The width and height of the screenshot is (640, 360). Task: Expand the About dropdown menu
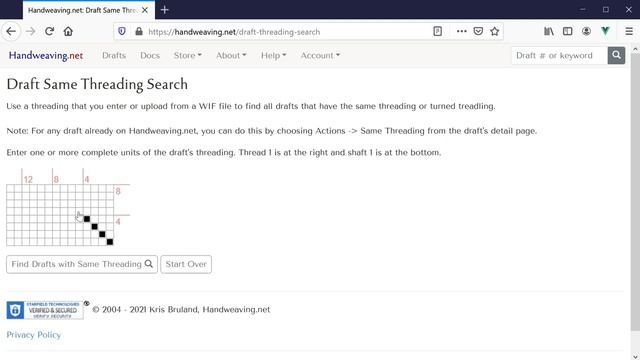point(231,56)
